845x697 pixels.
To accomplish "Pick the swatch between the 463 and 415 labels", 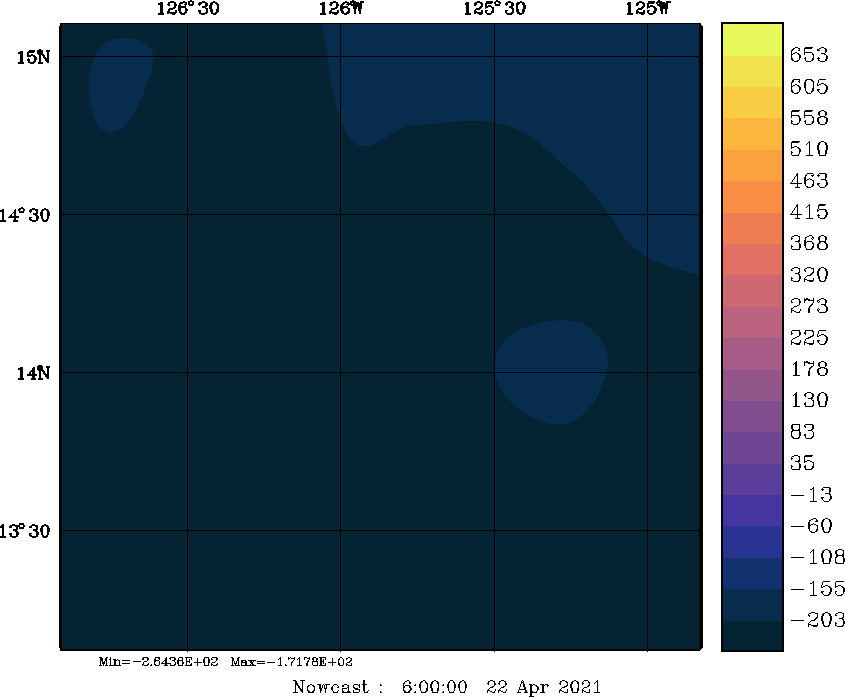I will (x=752, y=197).
